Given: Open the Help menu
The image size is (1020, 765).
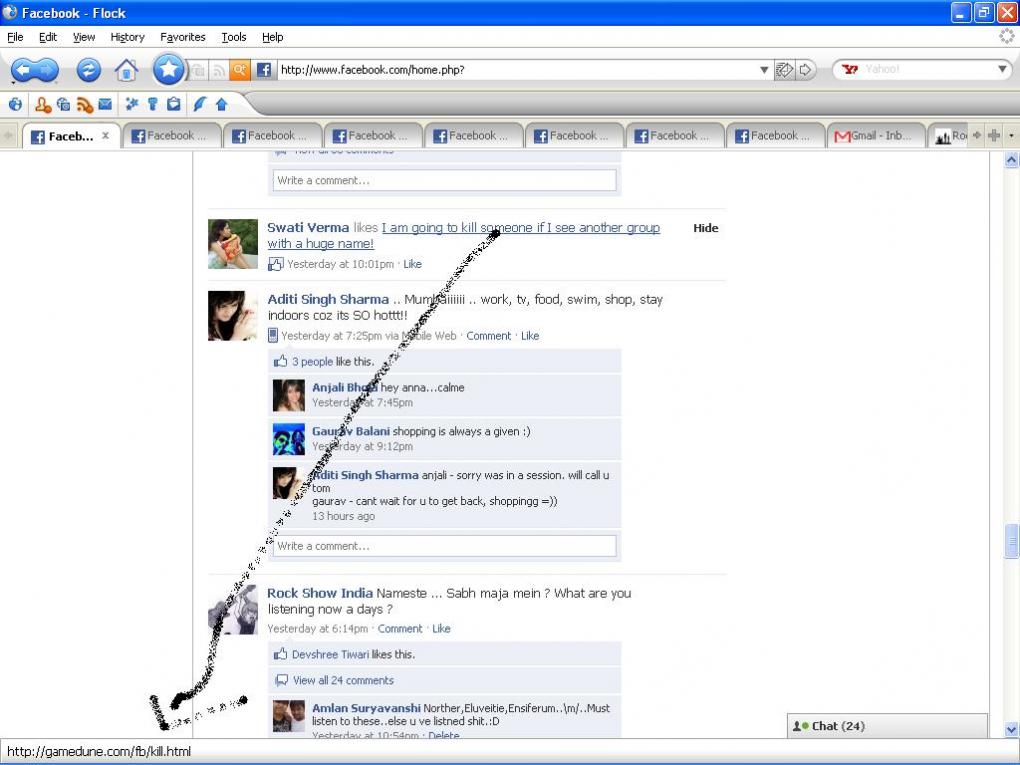Looking at the screenshot, I should tap(273, 37).
